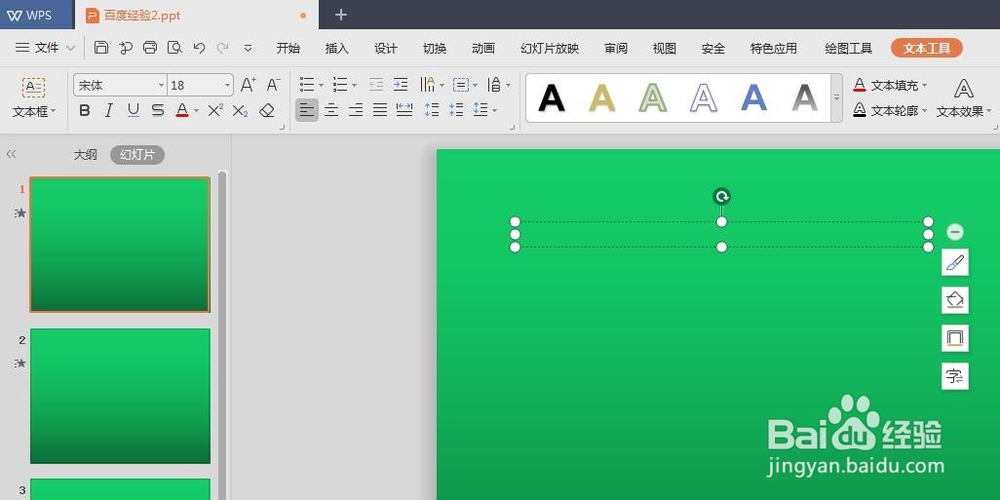Screen dimensions: 1000x500
Task: Toggle Underline formatting
Action: [133, 111]
